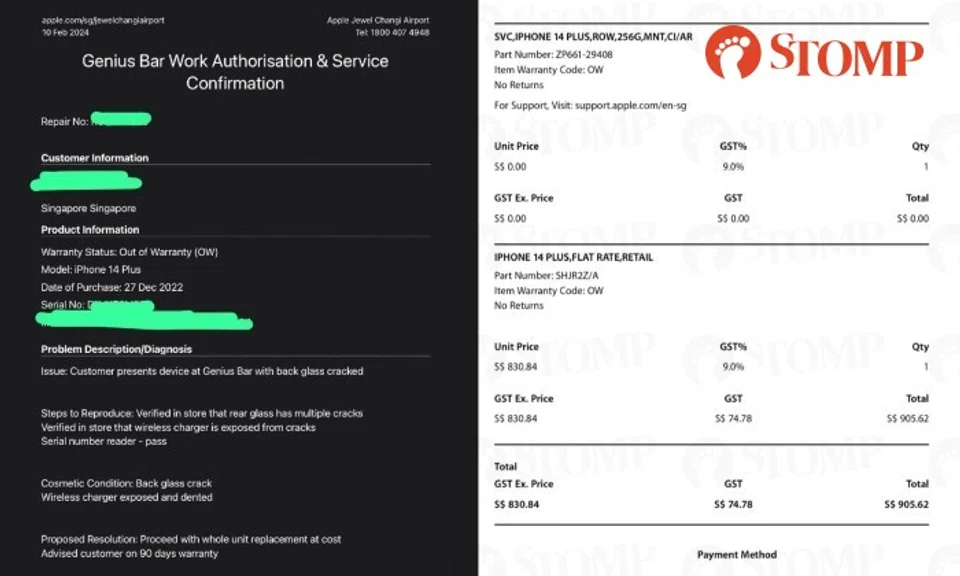Select the Part Number SHJR2Z/A text
The image size is (960, 576).
[546, 274]
